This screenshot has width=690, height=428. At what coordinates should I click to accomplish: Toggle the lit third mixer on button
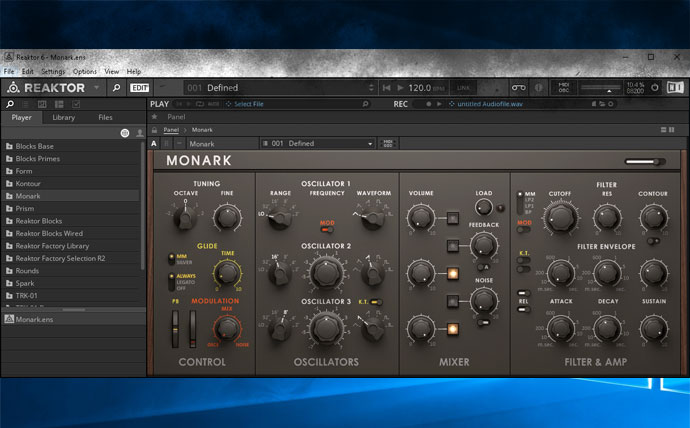[452, 274]
